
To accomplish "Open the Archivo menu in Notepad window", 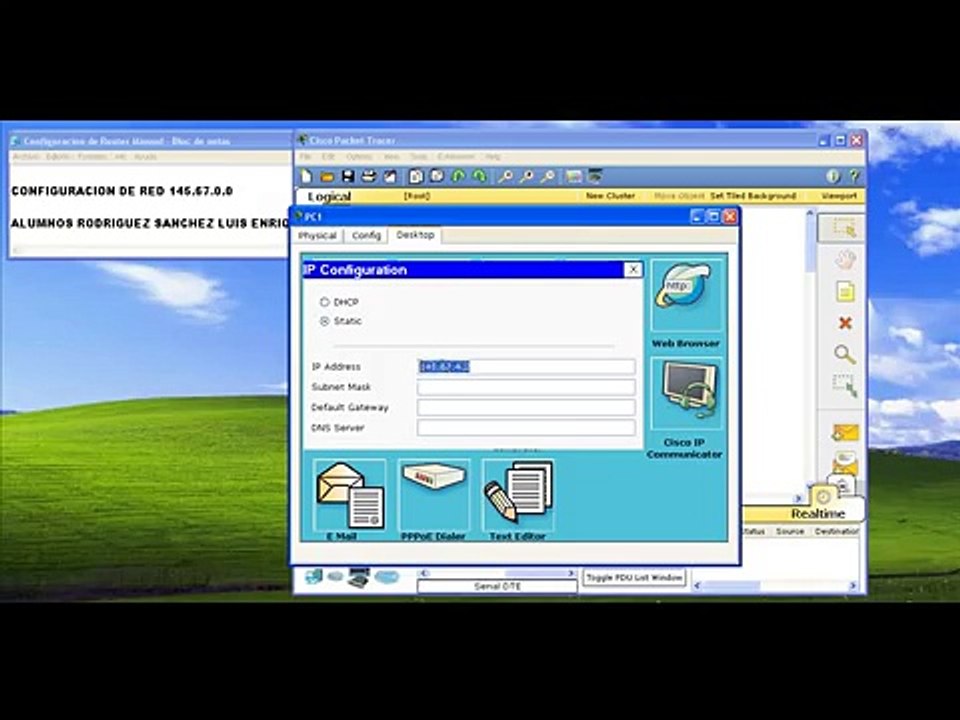I will click(x=26, y=157).
